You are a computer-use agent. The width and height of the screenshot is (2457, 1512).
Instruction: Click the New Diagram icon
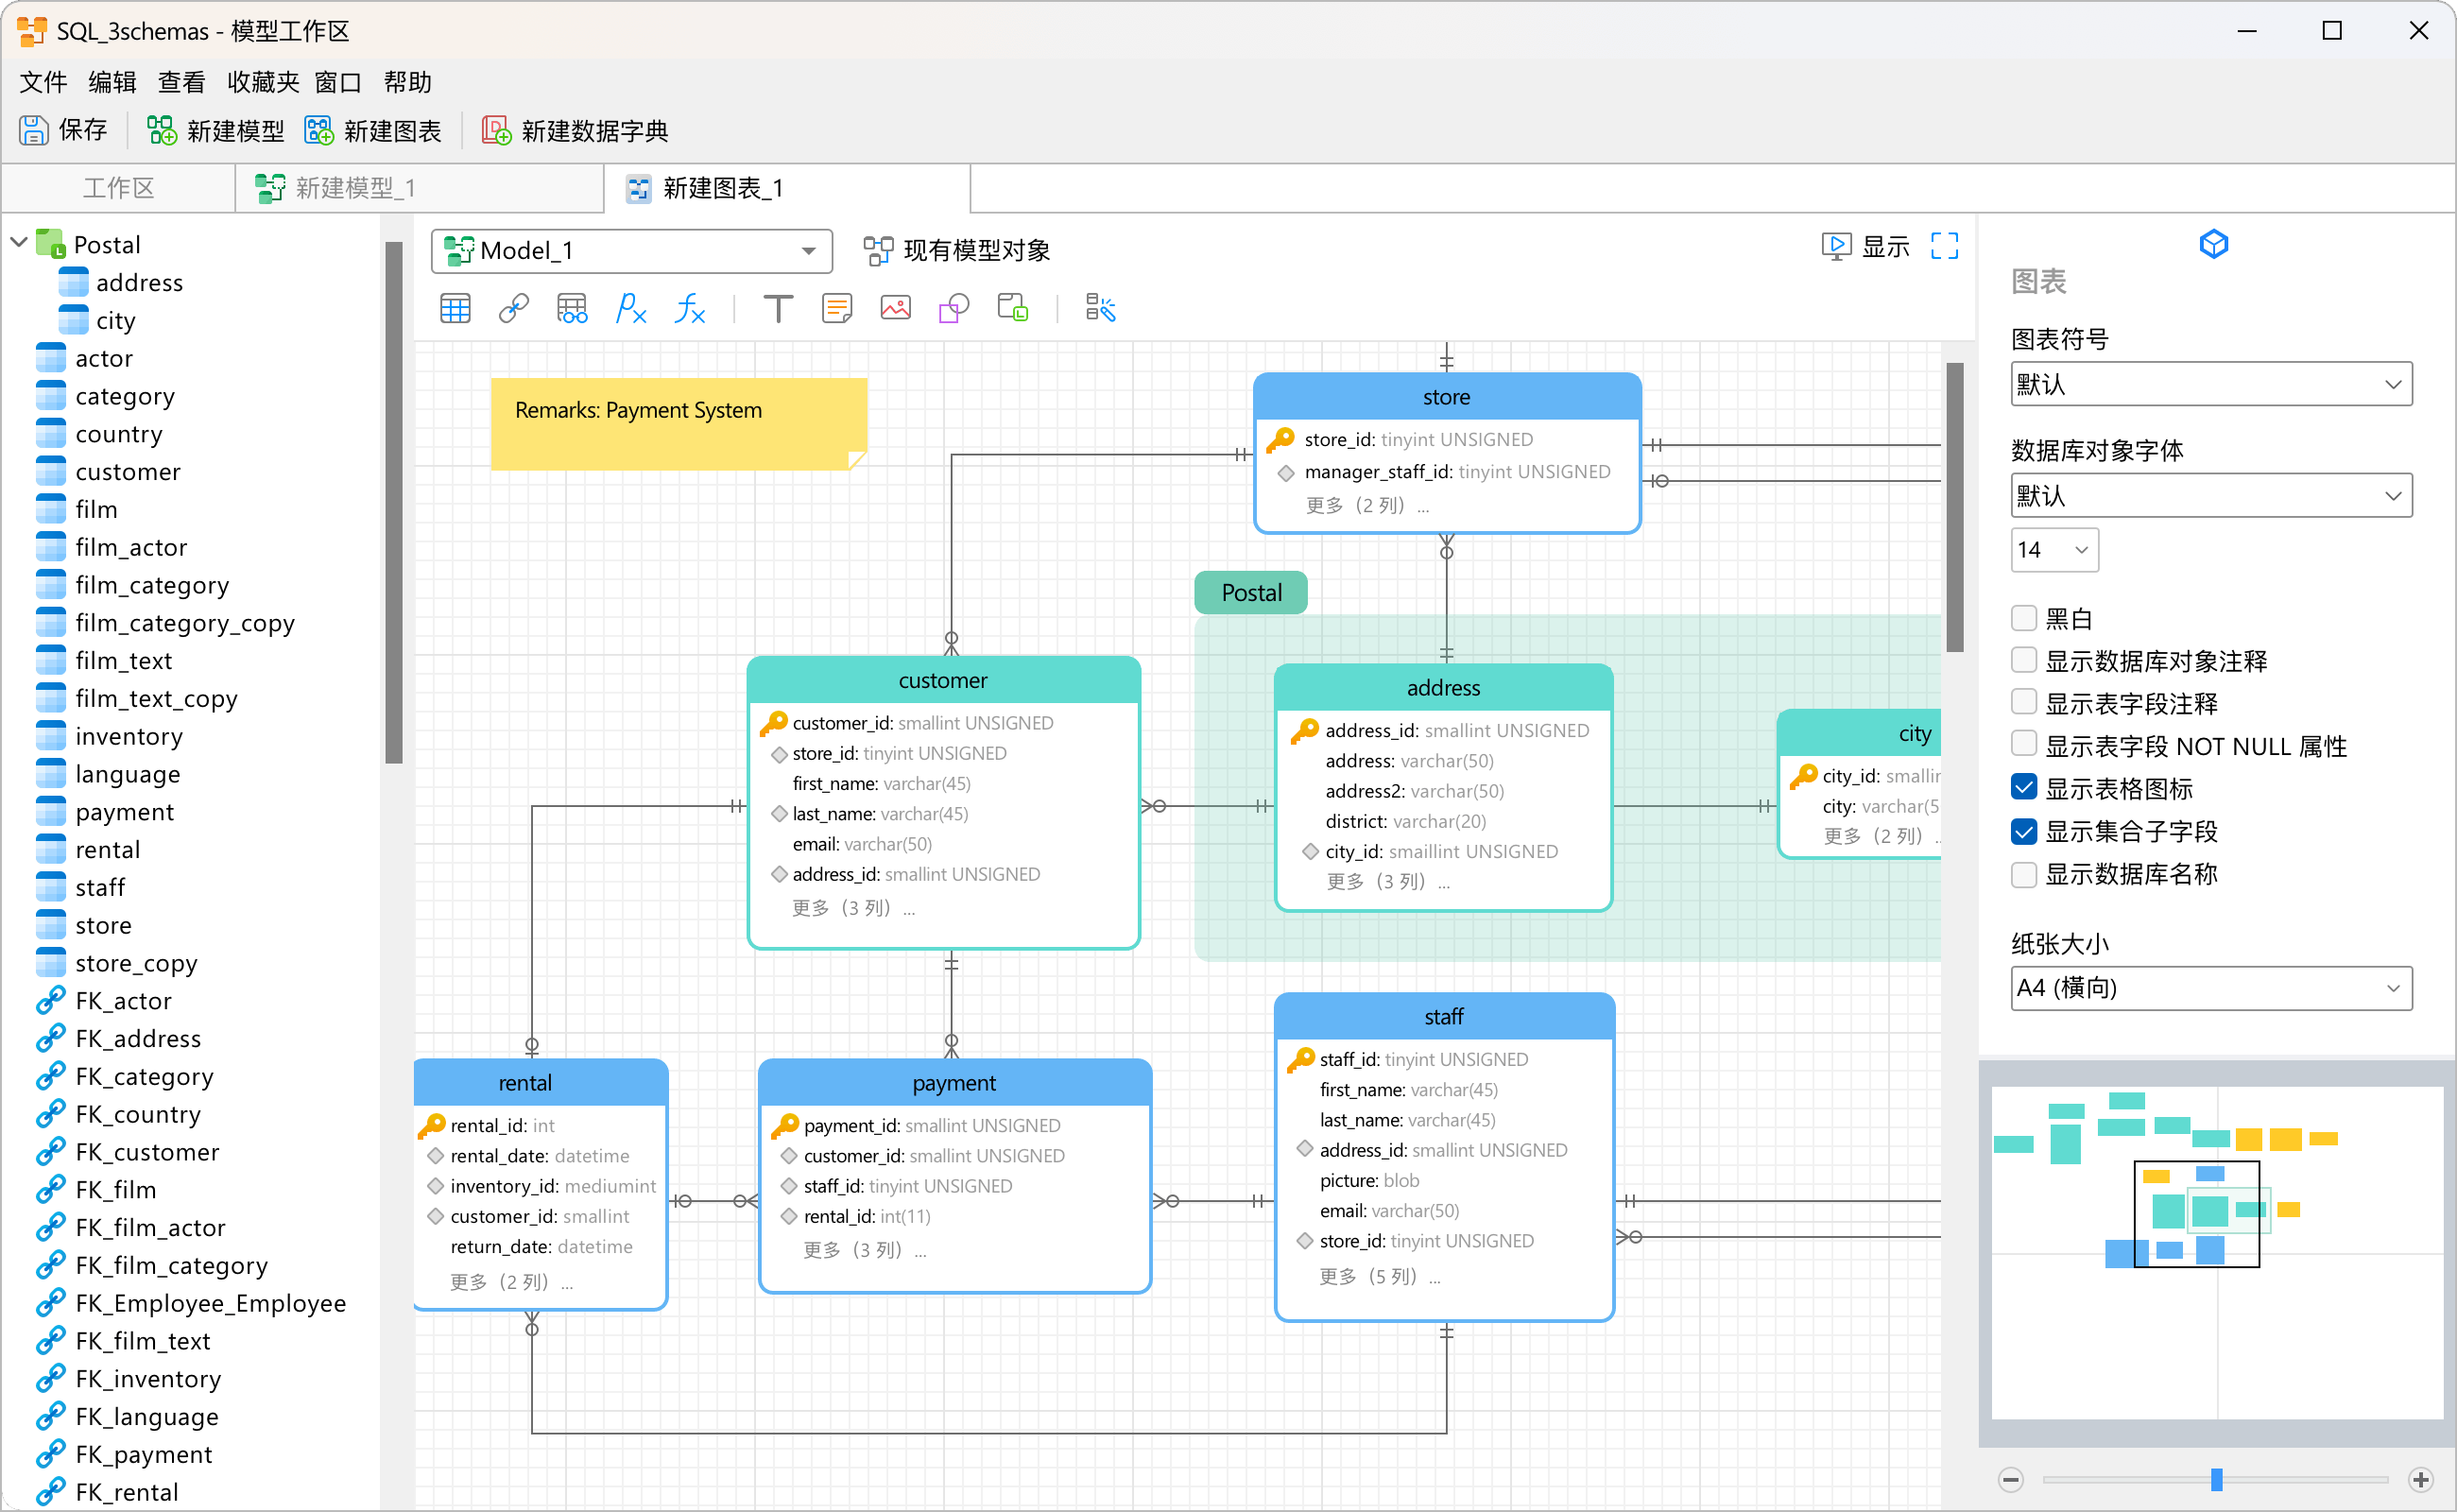pos(319,130)
